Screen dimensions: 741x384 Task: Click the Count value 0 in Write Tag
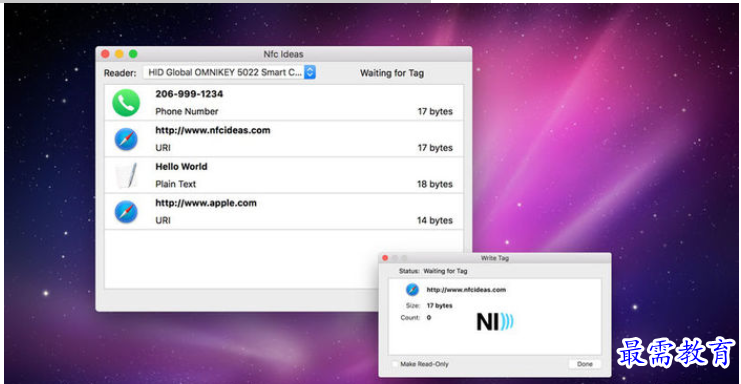(x=429, y=317)
